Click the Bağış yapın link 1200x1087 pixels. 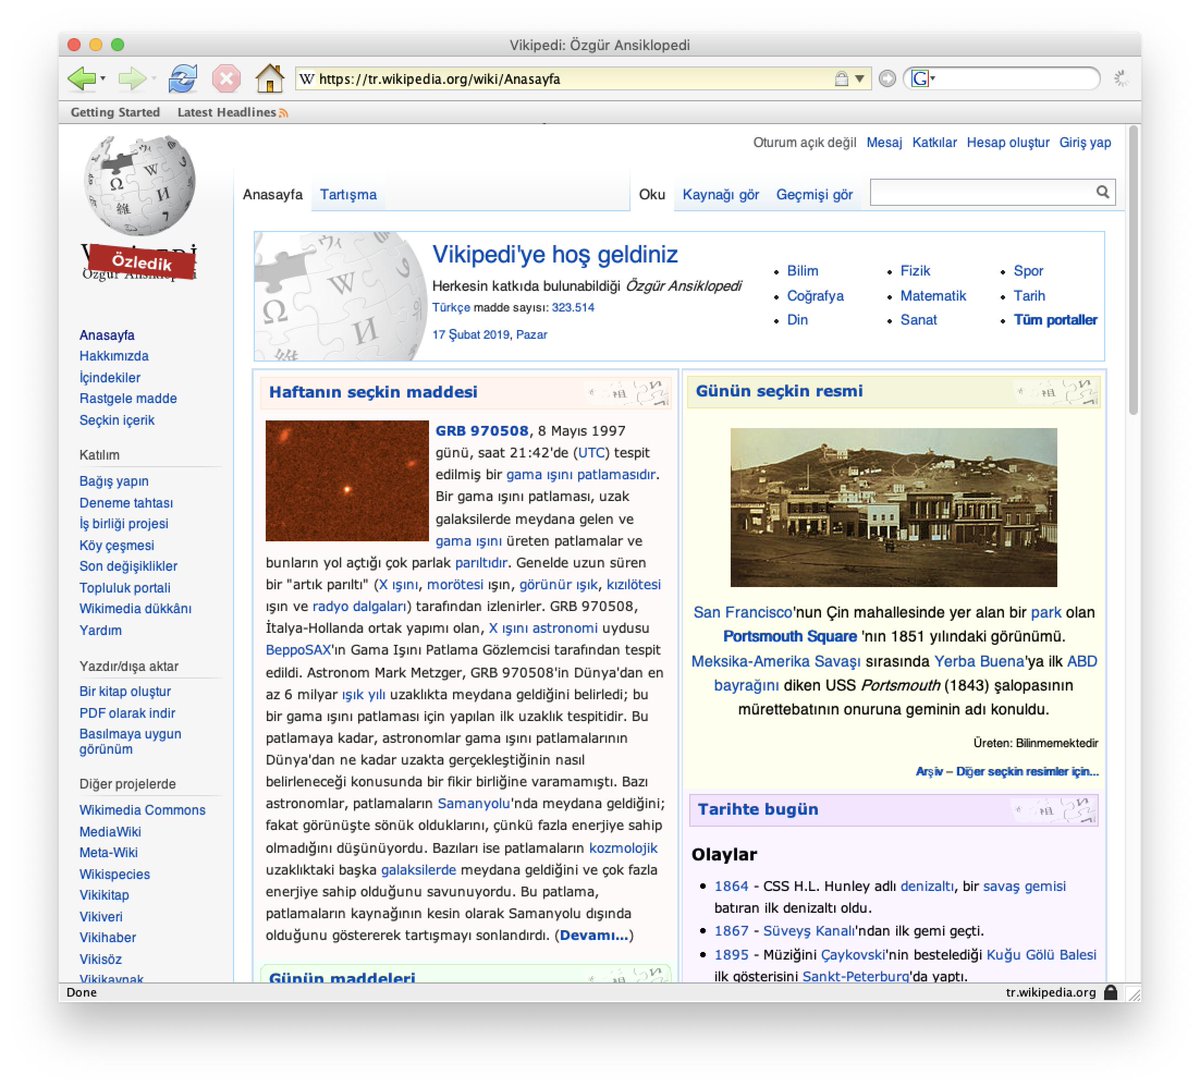pos(114,481)
